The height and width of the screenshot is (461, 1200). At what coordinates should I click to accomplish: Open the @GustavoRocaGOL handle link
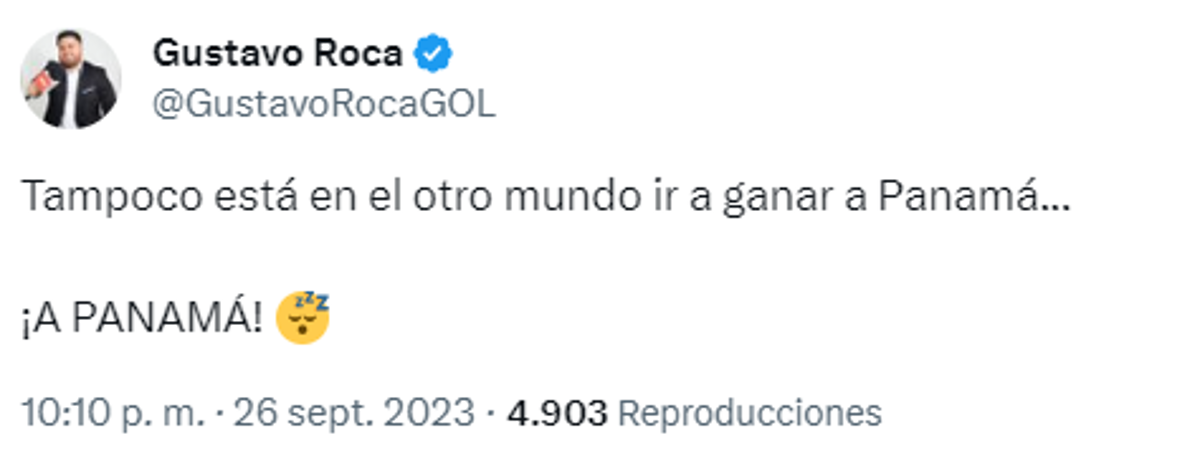pyautogui.click(x=323, y=105)
